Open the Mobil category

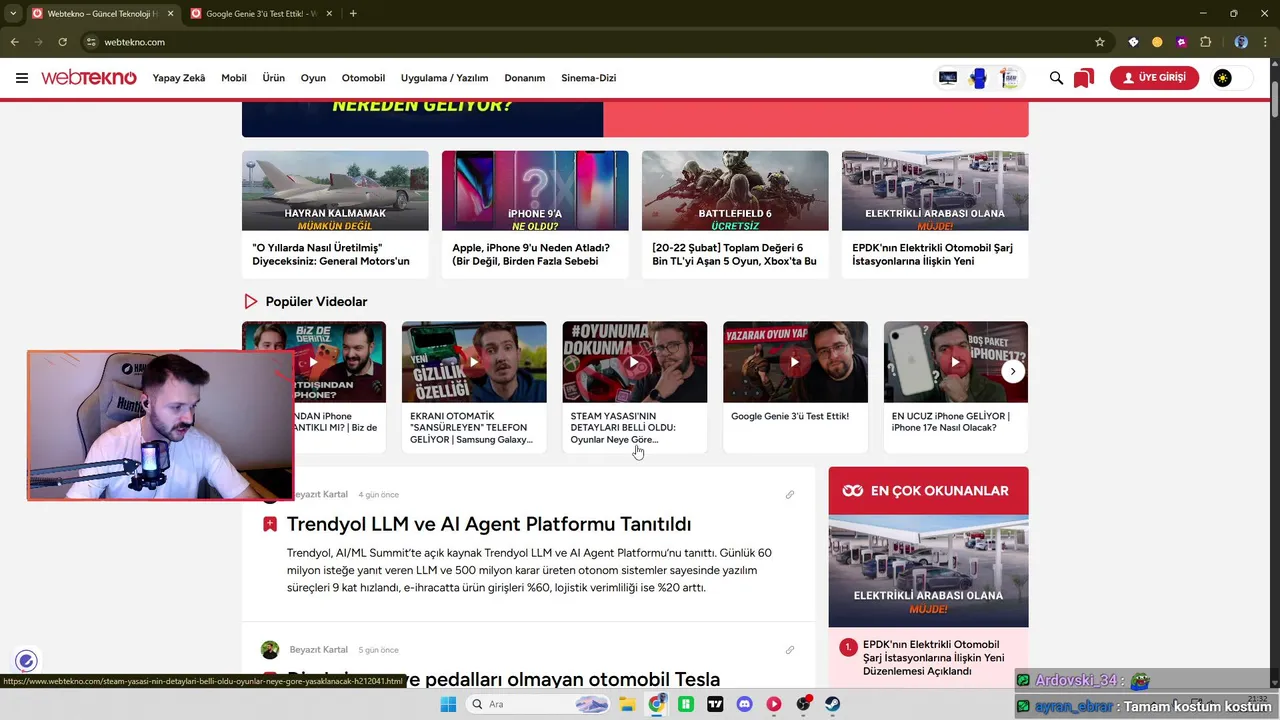(x=234, y=78)
